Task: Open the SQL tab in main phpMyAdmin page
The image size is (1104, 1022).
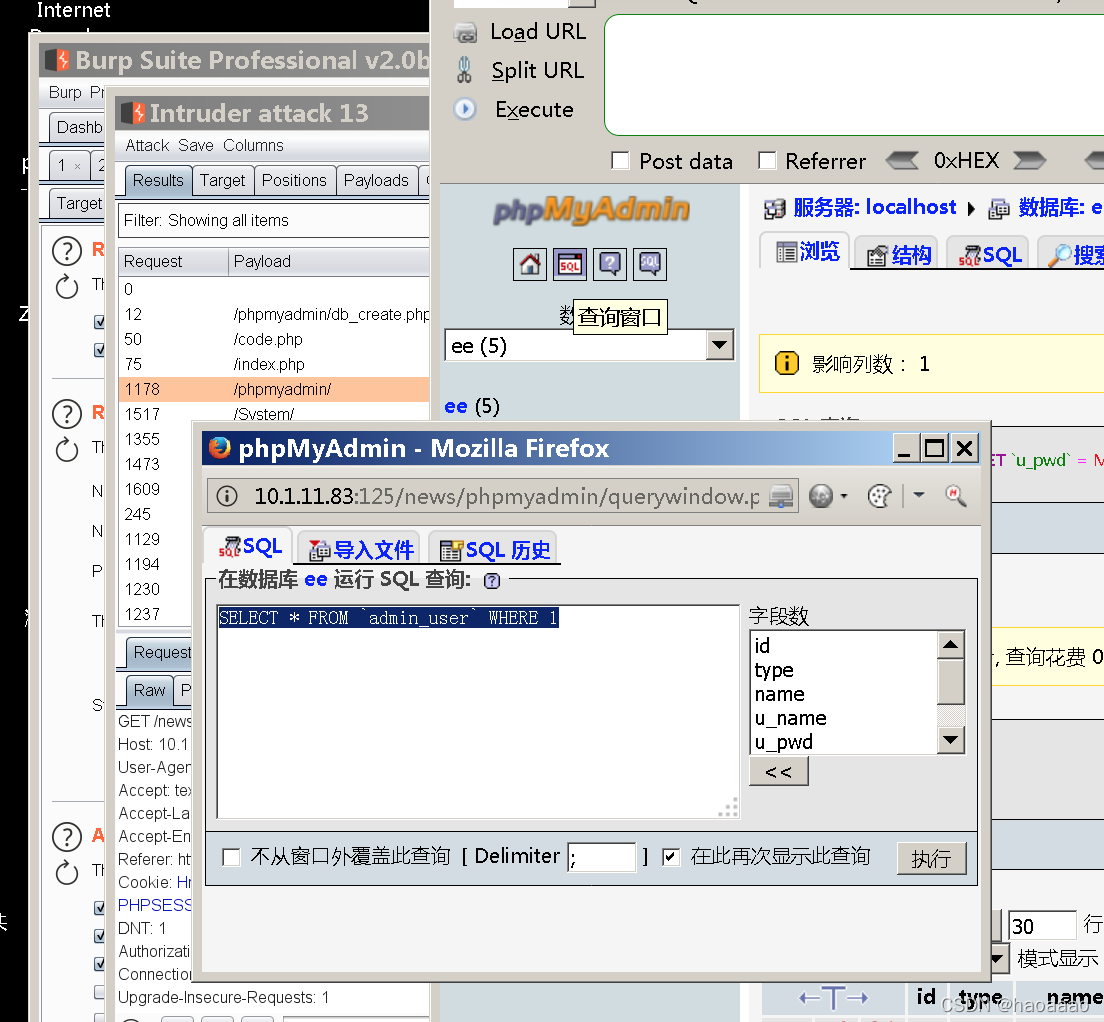Action: [x=990, y=255]
